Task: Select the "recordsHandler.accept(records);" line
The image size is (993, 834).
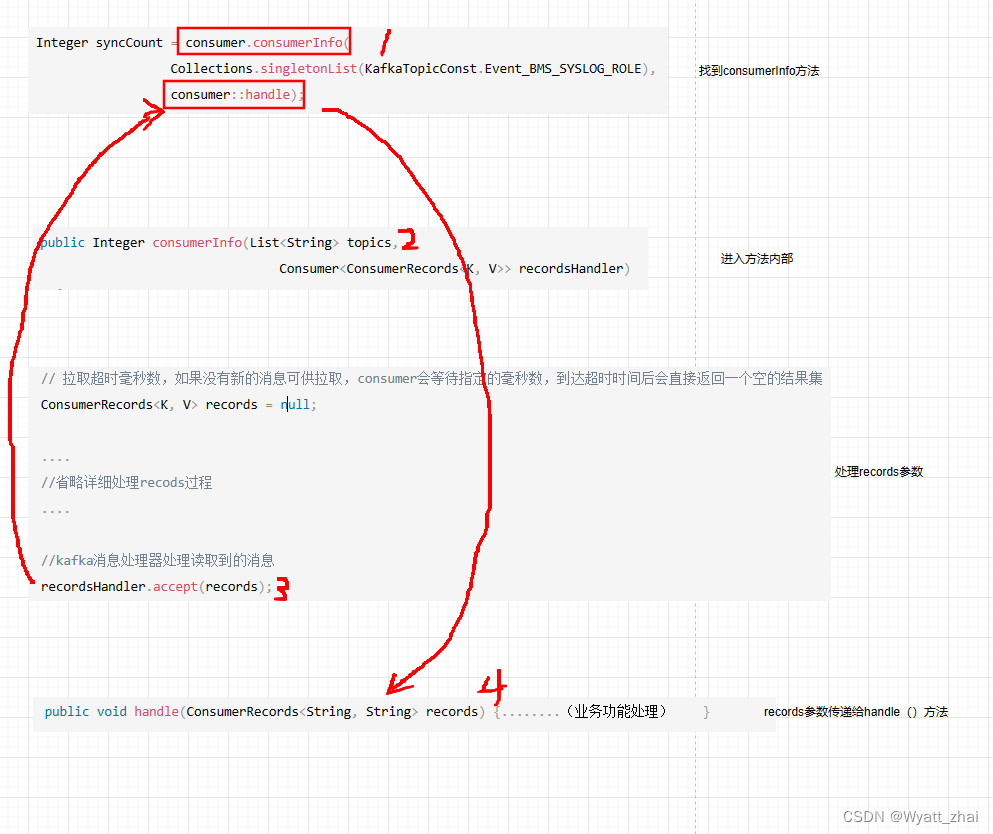Action: [156, 586]
